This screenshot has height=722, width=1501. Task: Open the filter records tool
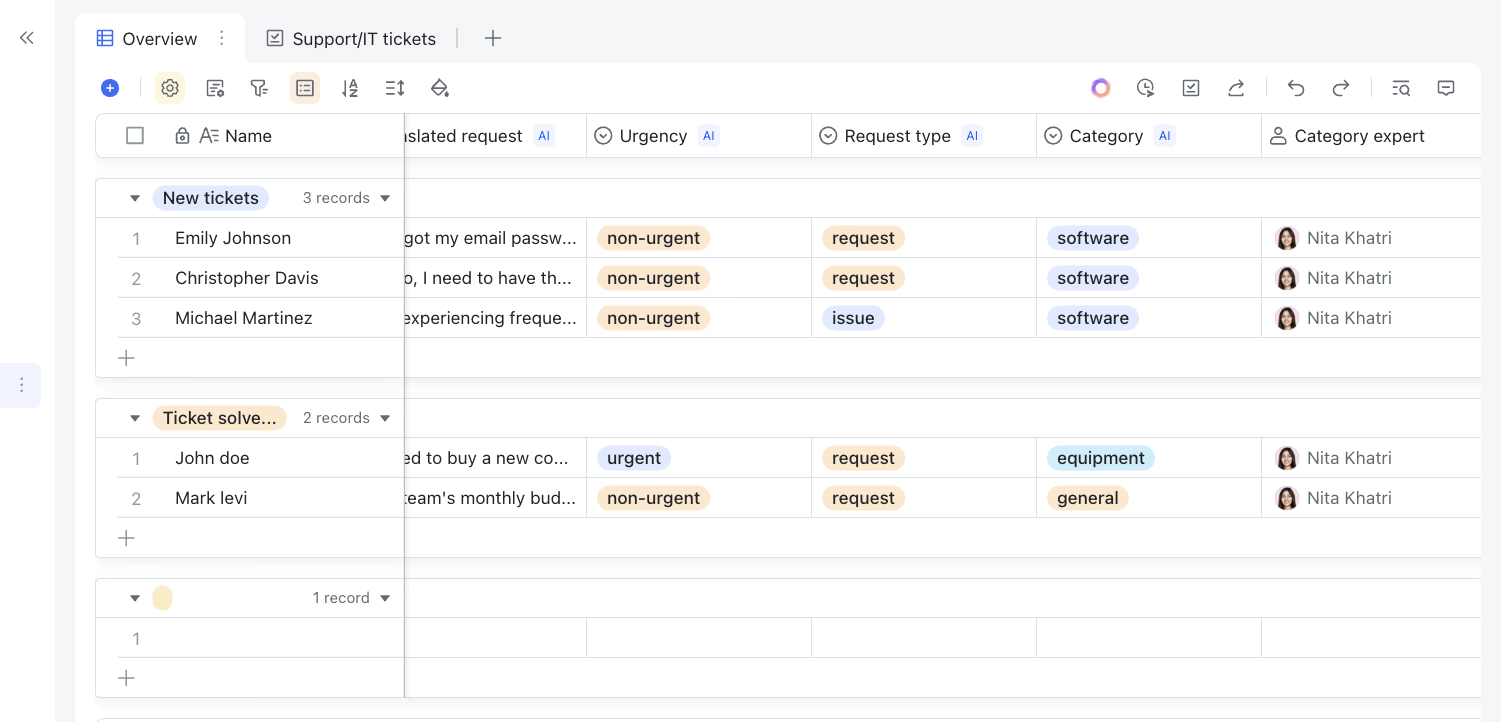[259, 88]
